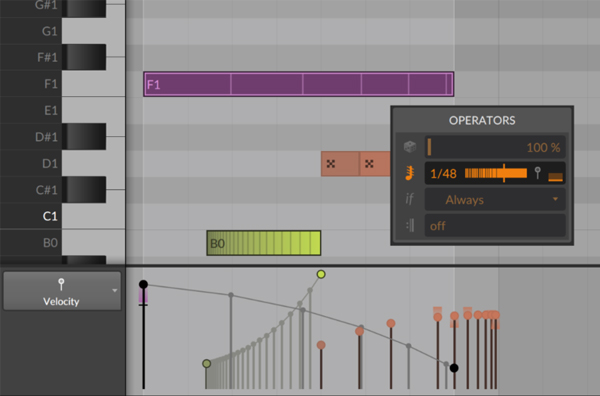Viewport: 600px width, 396px height.
Task: Click the black velocity end handle of F1
Action: tap(454, 368)
